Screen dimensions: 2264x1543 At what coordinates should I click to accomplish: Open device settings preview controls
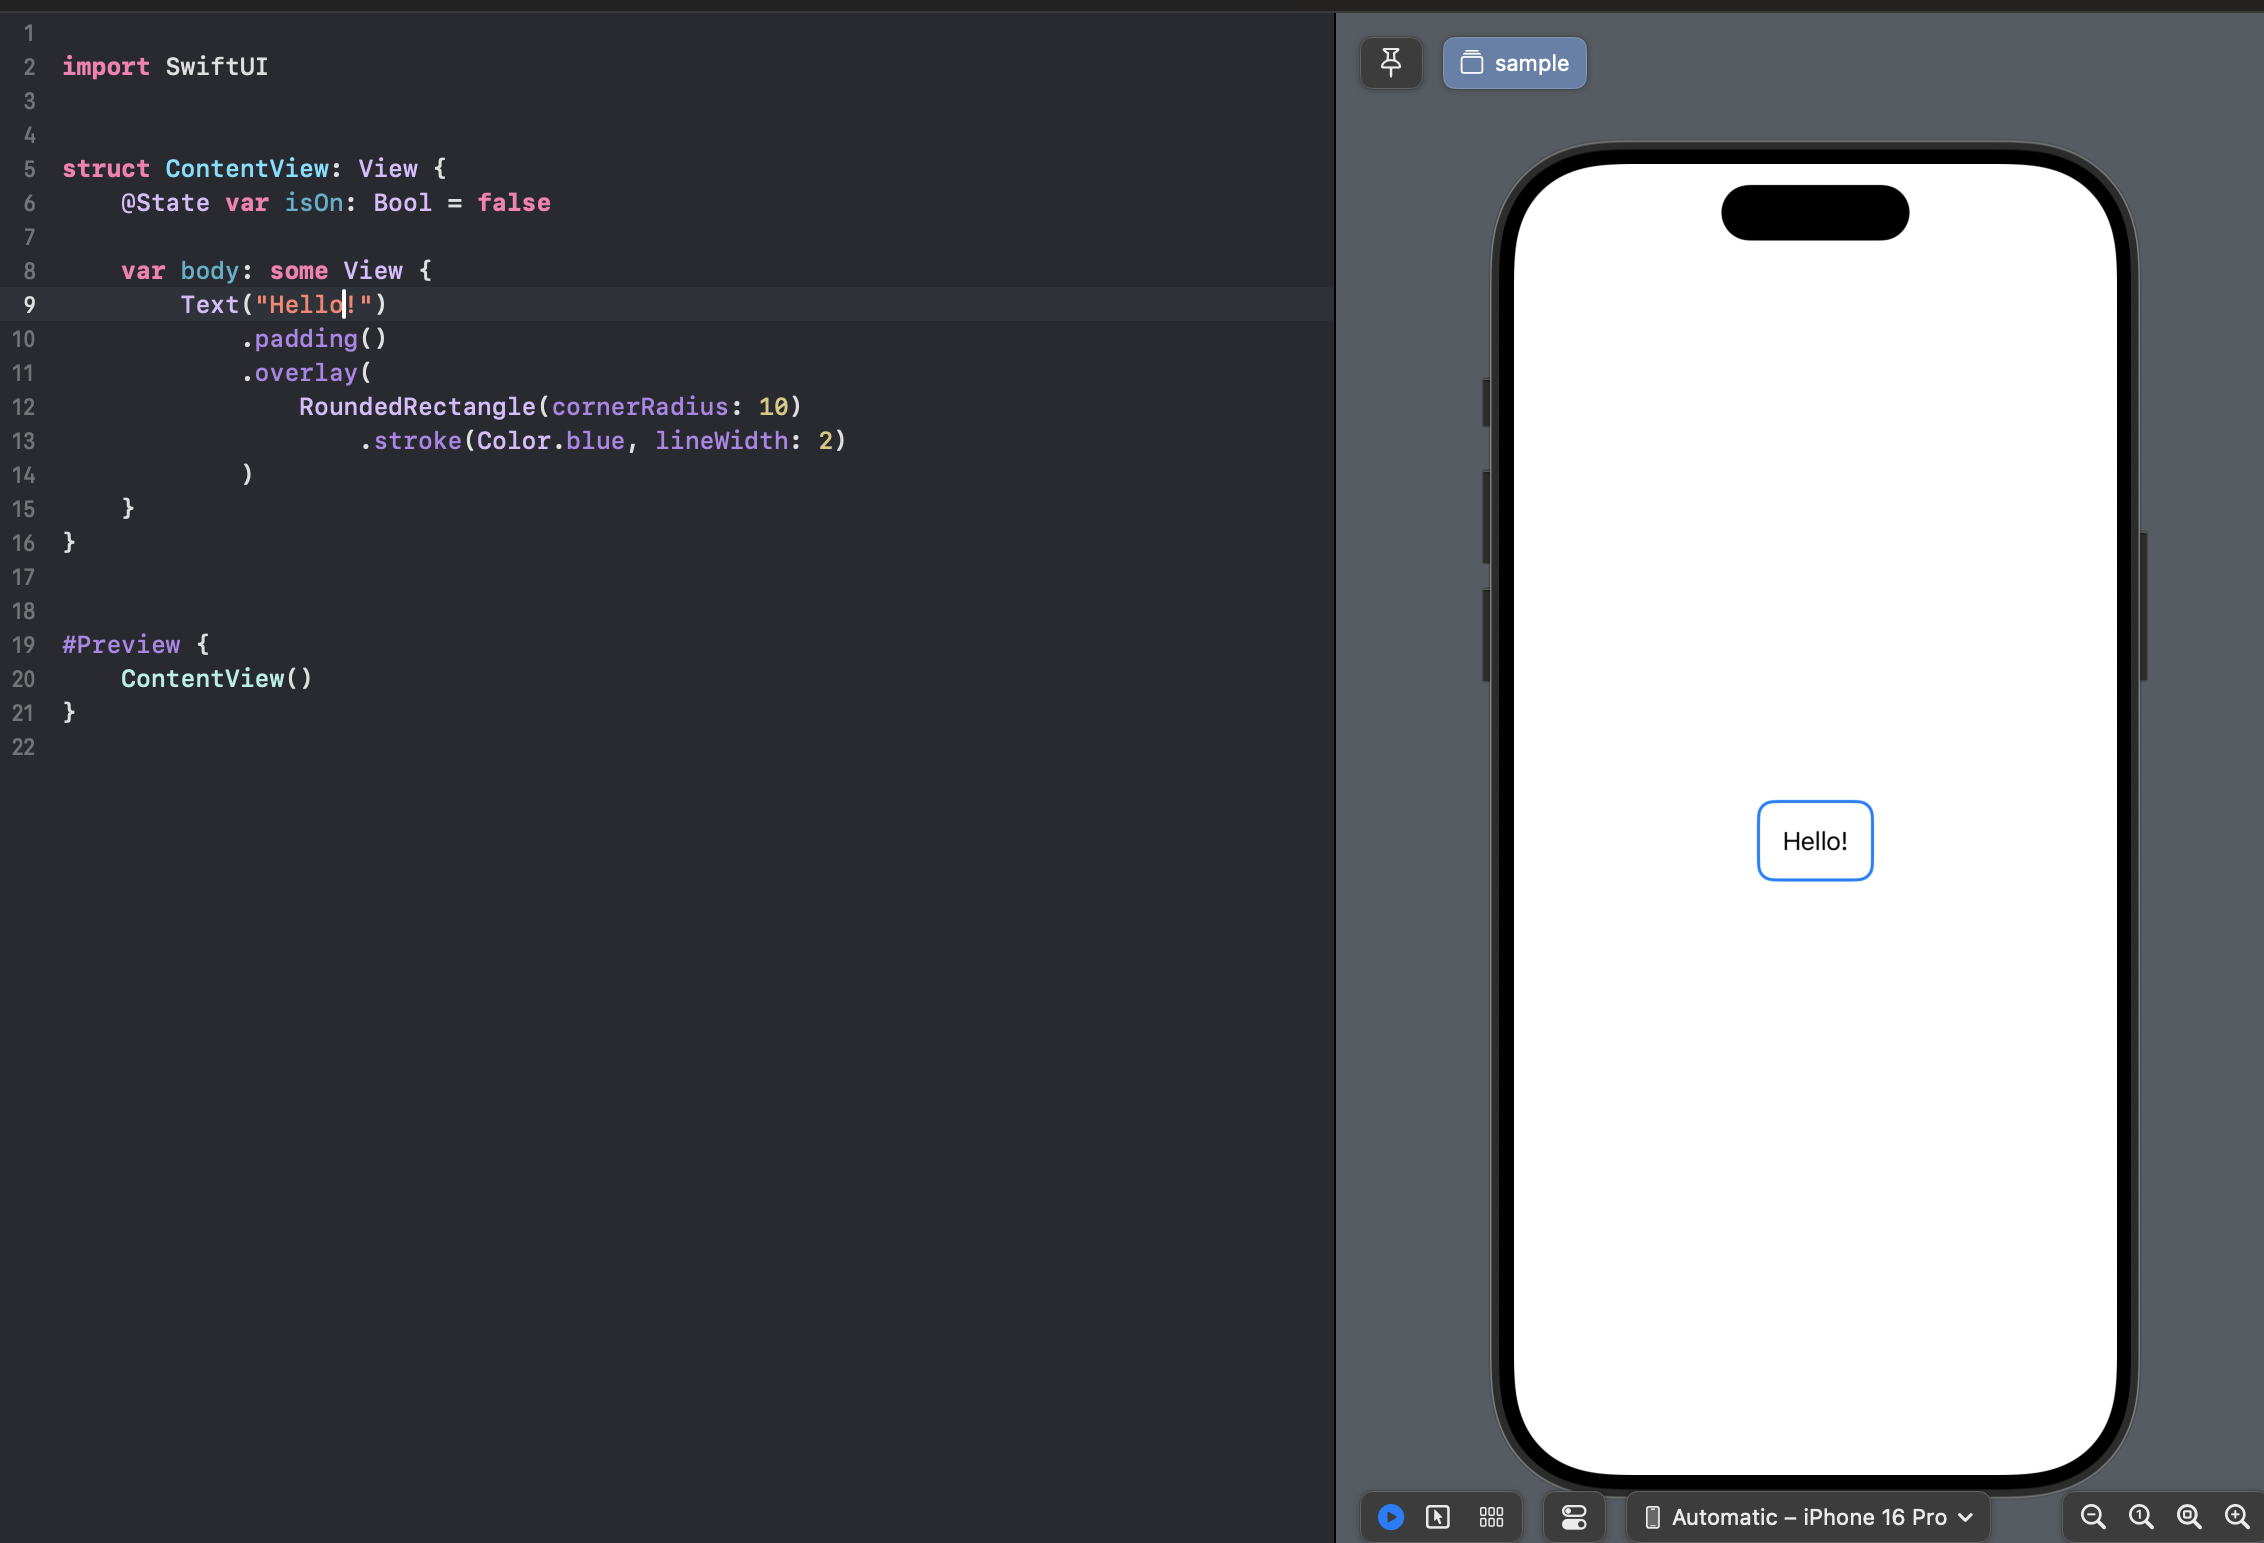(1573, 1517)
